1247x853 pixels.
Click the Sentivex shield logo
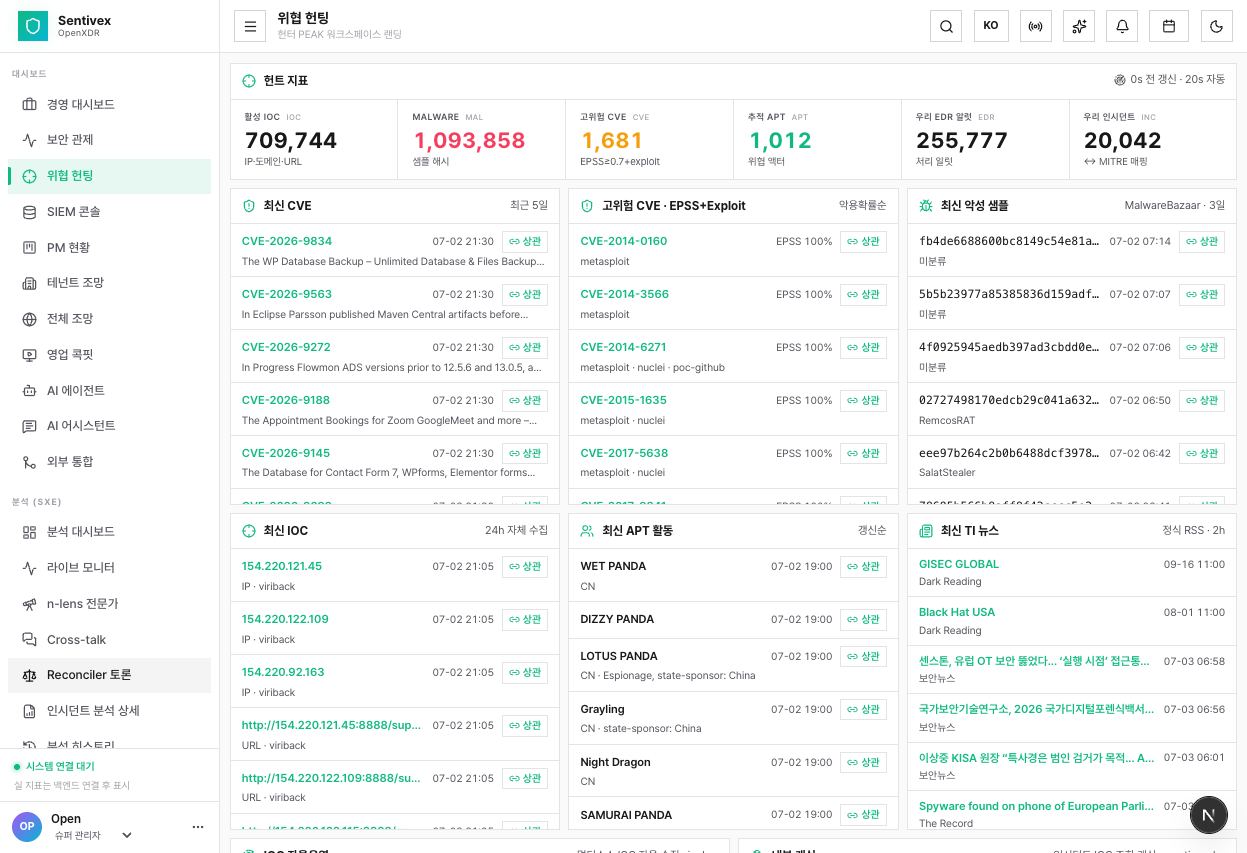tap(33, 26)
